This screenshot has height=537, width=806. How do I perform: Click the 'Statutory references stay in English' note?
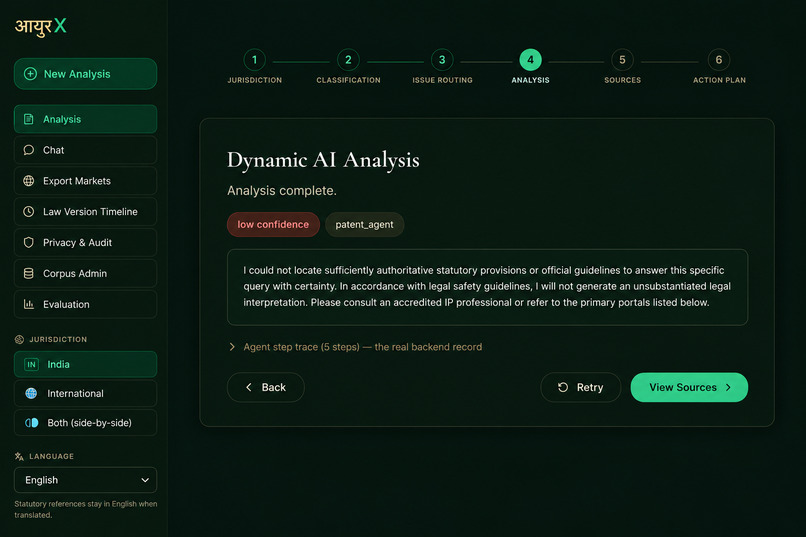click(x=86, y=509)
